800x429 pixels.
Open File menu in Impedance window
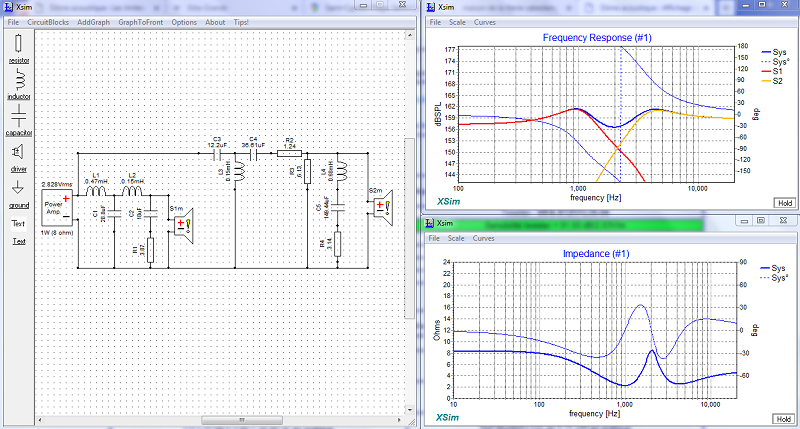click(x=434, y=238)
